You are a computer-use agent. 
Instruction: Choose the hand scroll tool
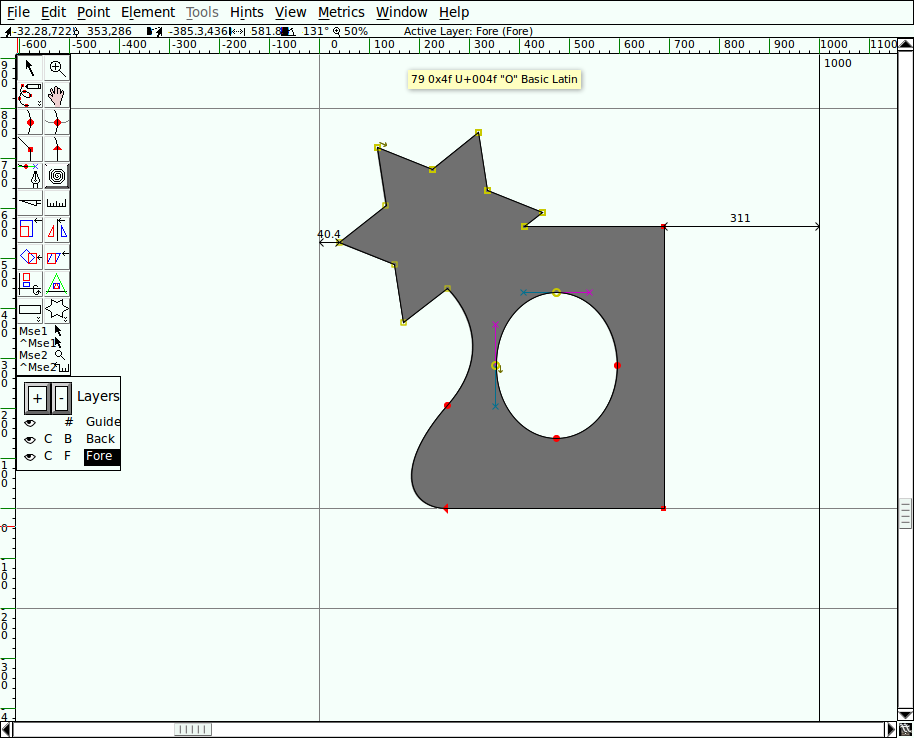pos(57,96)
